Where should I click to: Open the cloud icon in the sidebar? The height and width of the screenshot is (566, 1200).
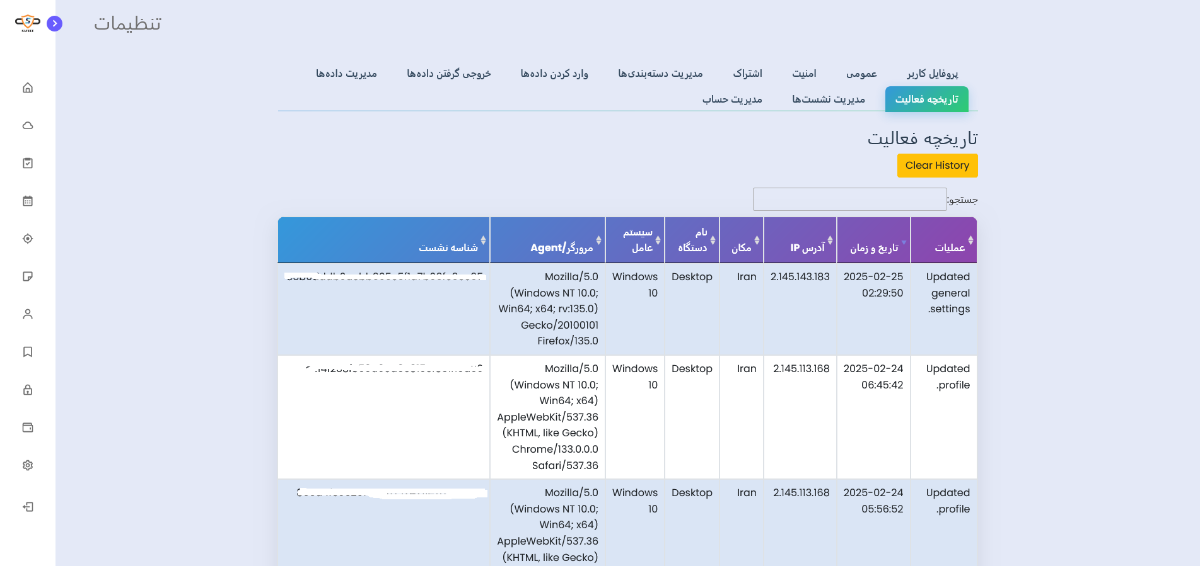[x=28, y=125]
